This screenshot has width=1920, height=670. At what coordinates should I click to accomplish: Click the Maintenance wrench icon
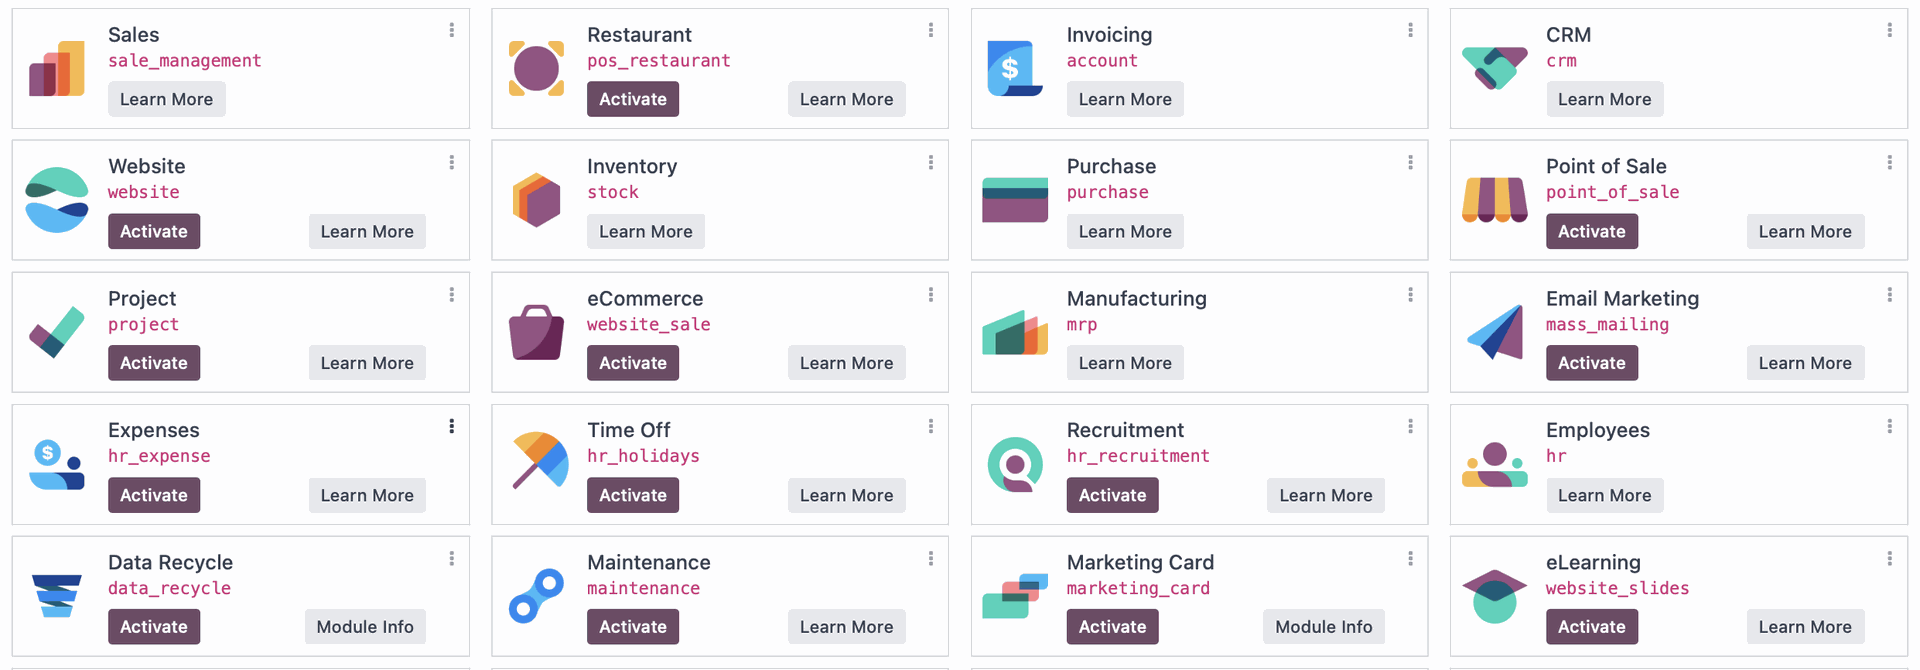coord(536,595)
